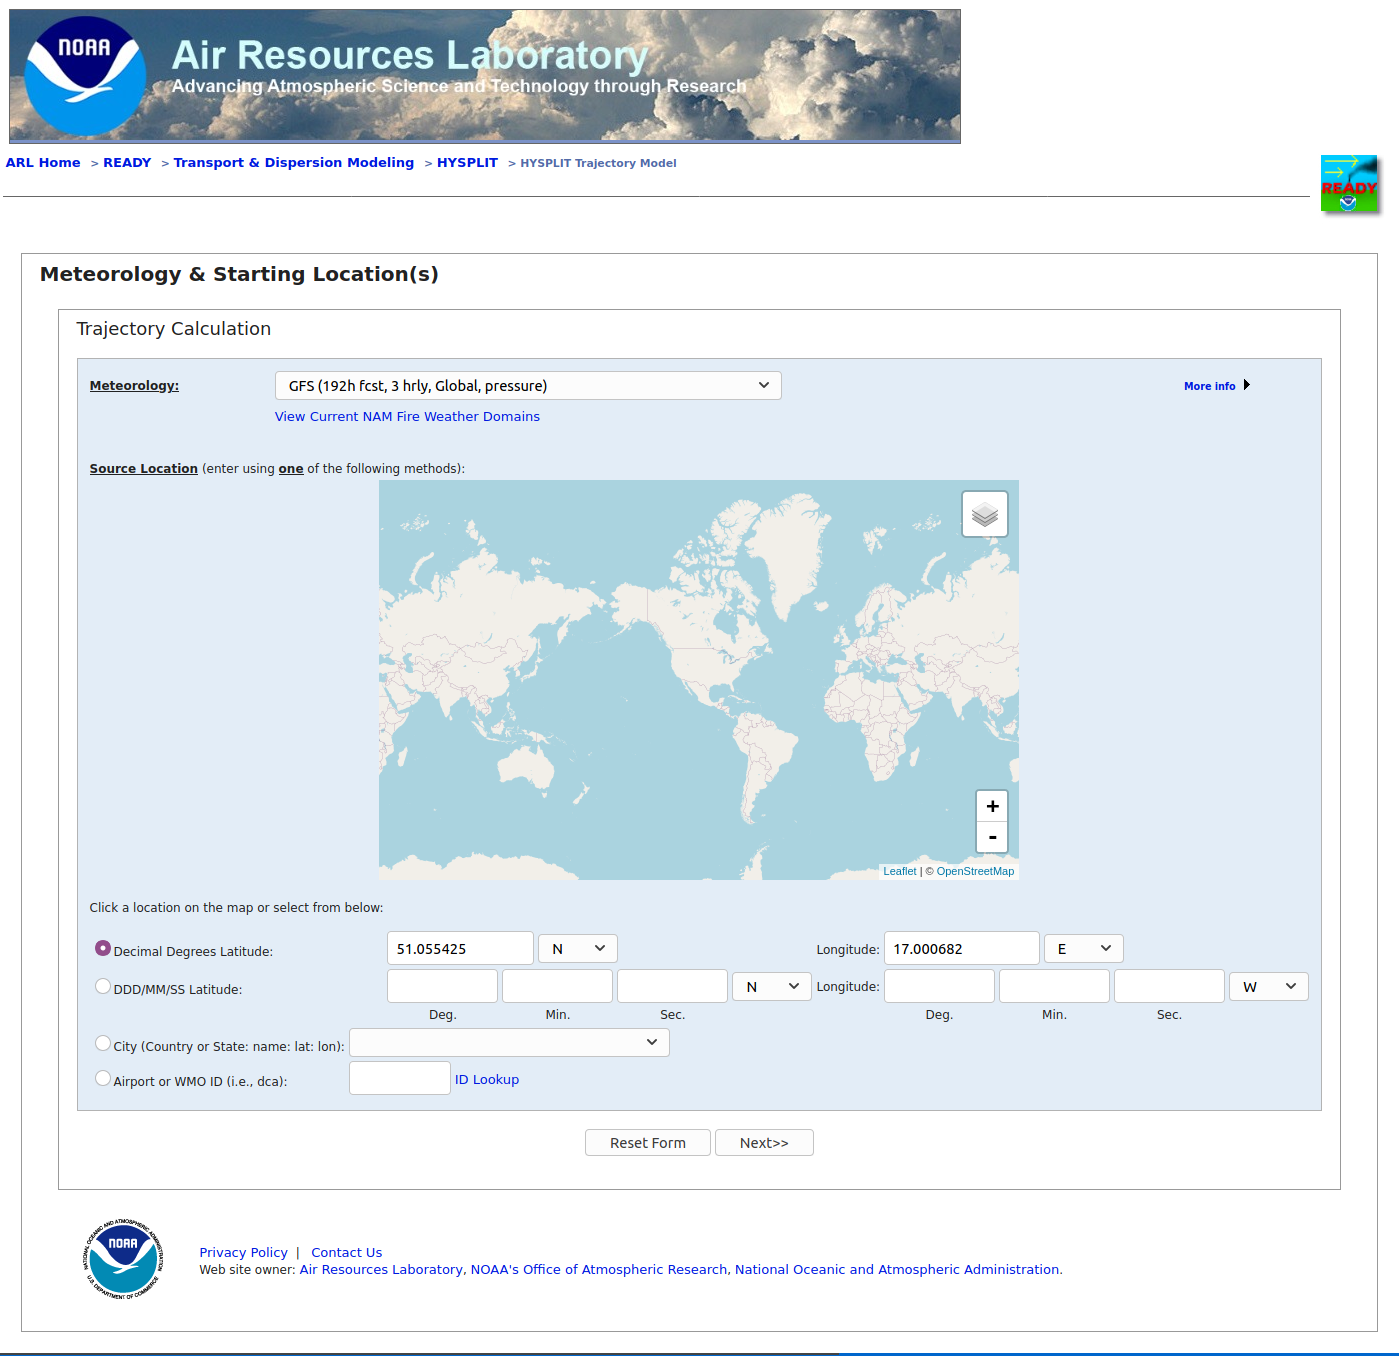Screen dimensions: 1399x1356
Task: Open the map layers control icon
Action: 985,514
